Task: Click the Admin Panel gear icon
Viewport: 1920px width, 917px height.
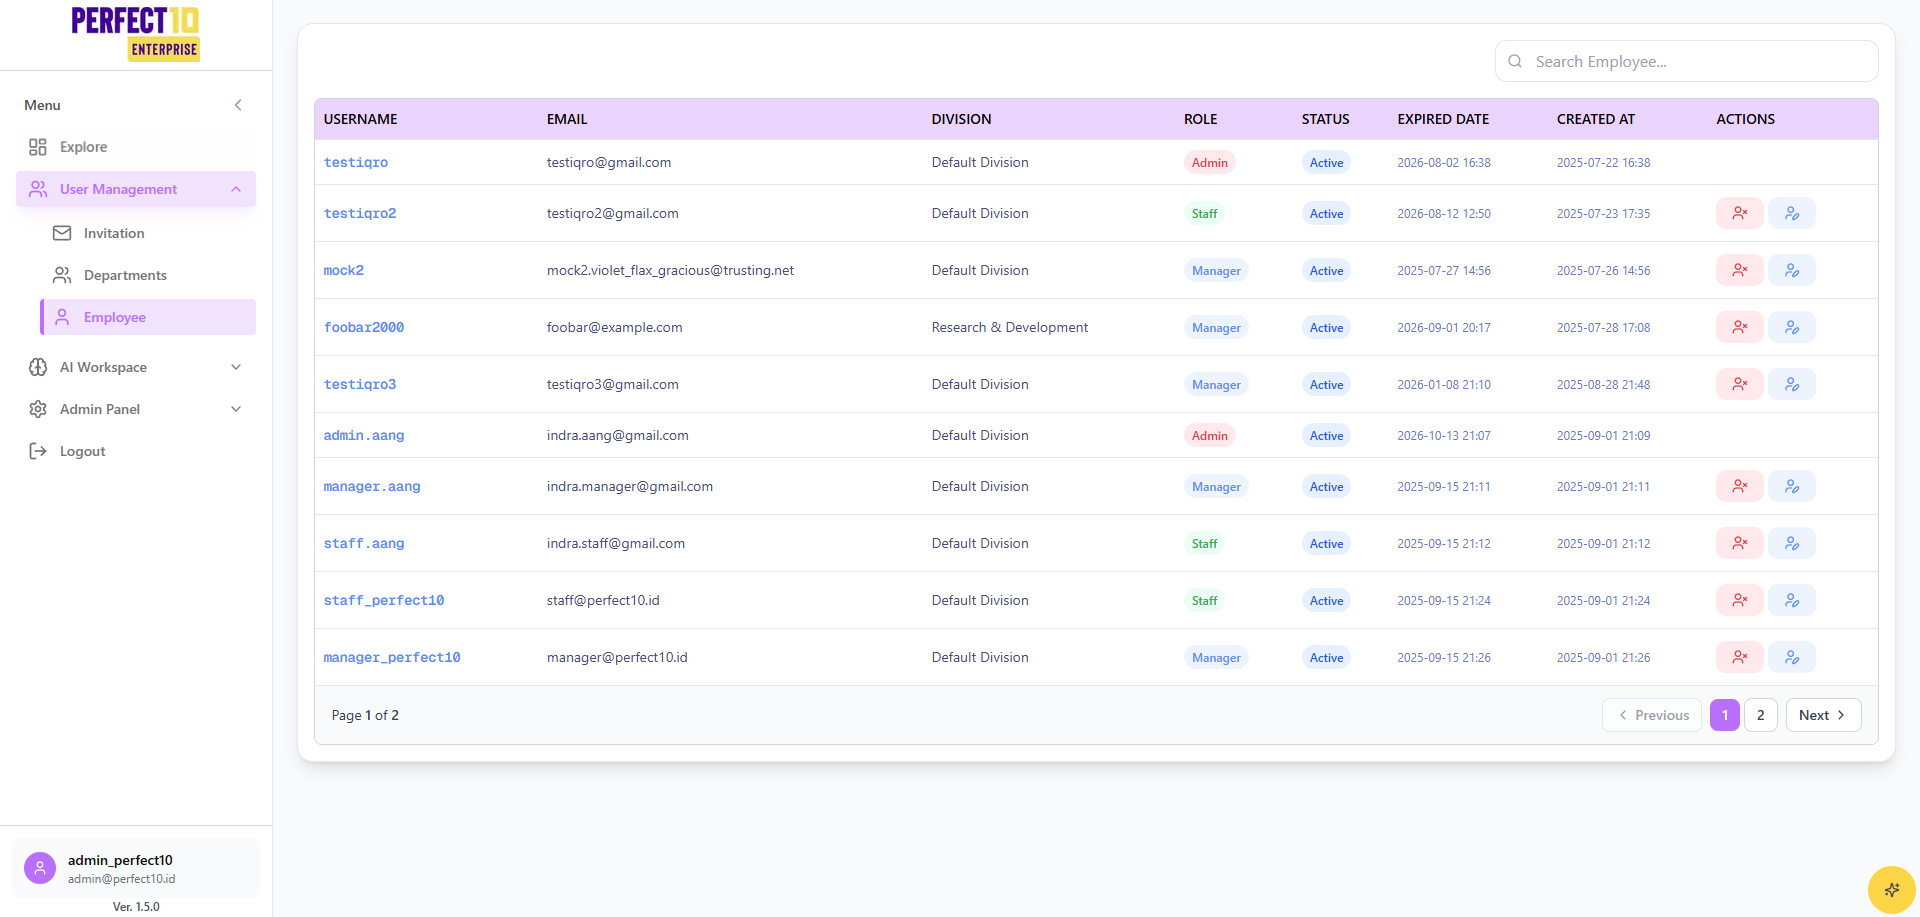Action: (38, 409)
